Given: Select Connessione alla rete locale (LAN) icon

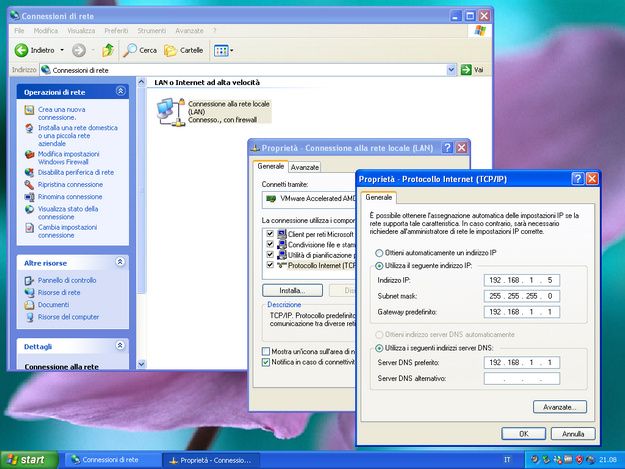Looking at the screenshot, I should (171, 112).
